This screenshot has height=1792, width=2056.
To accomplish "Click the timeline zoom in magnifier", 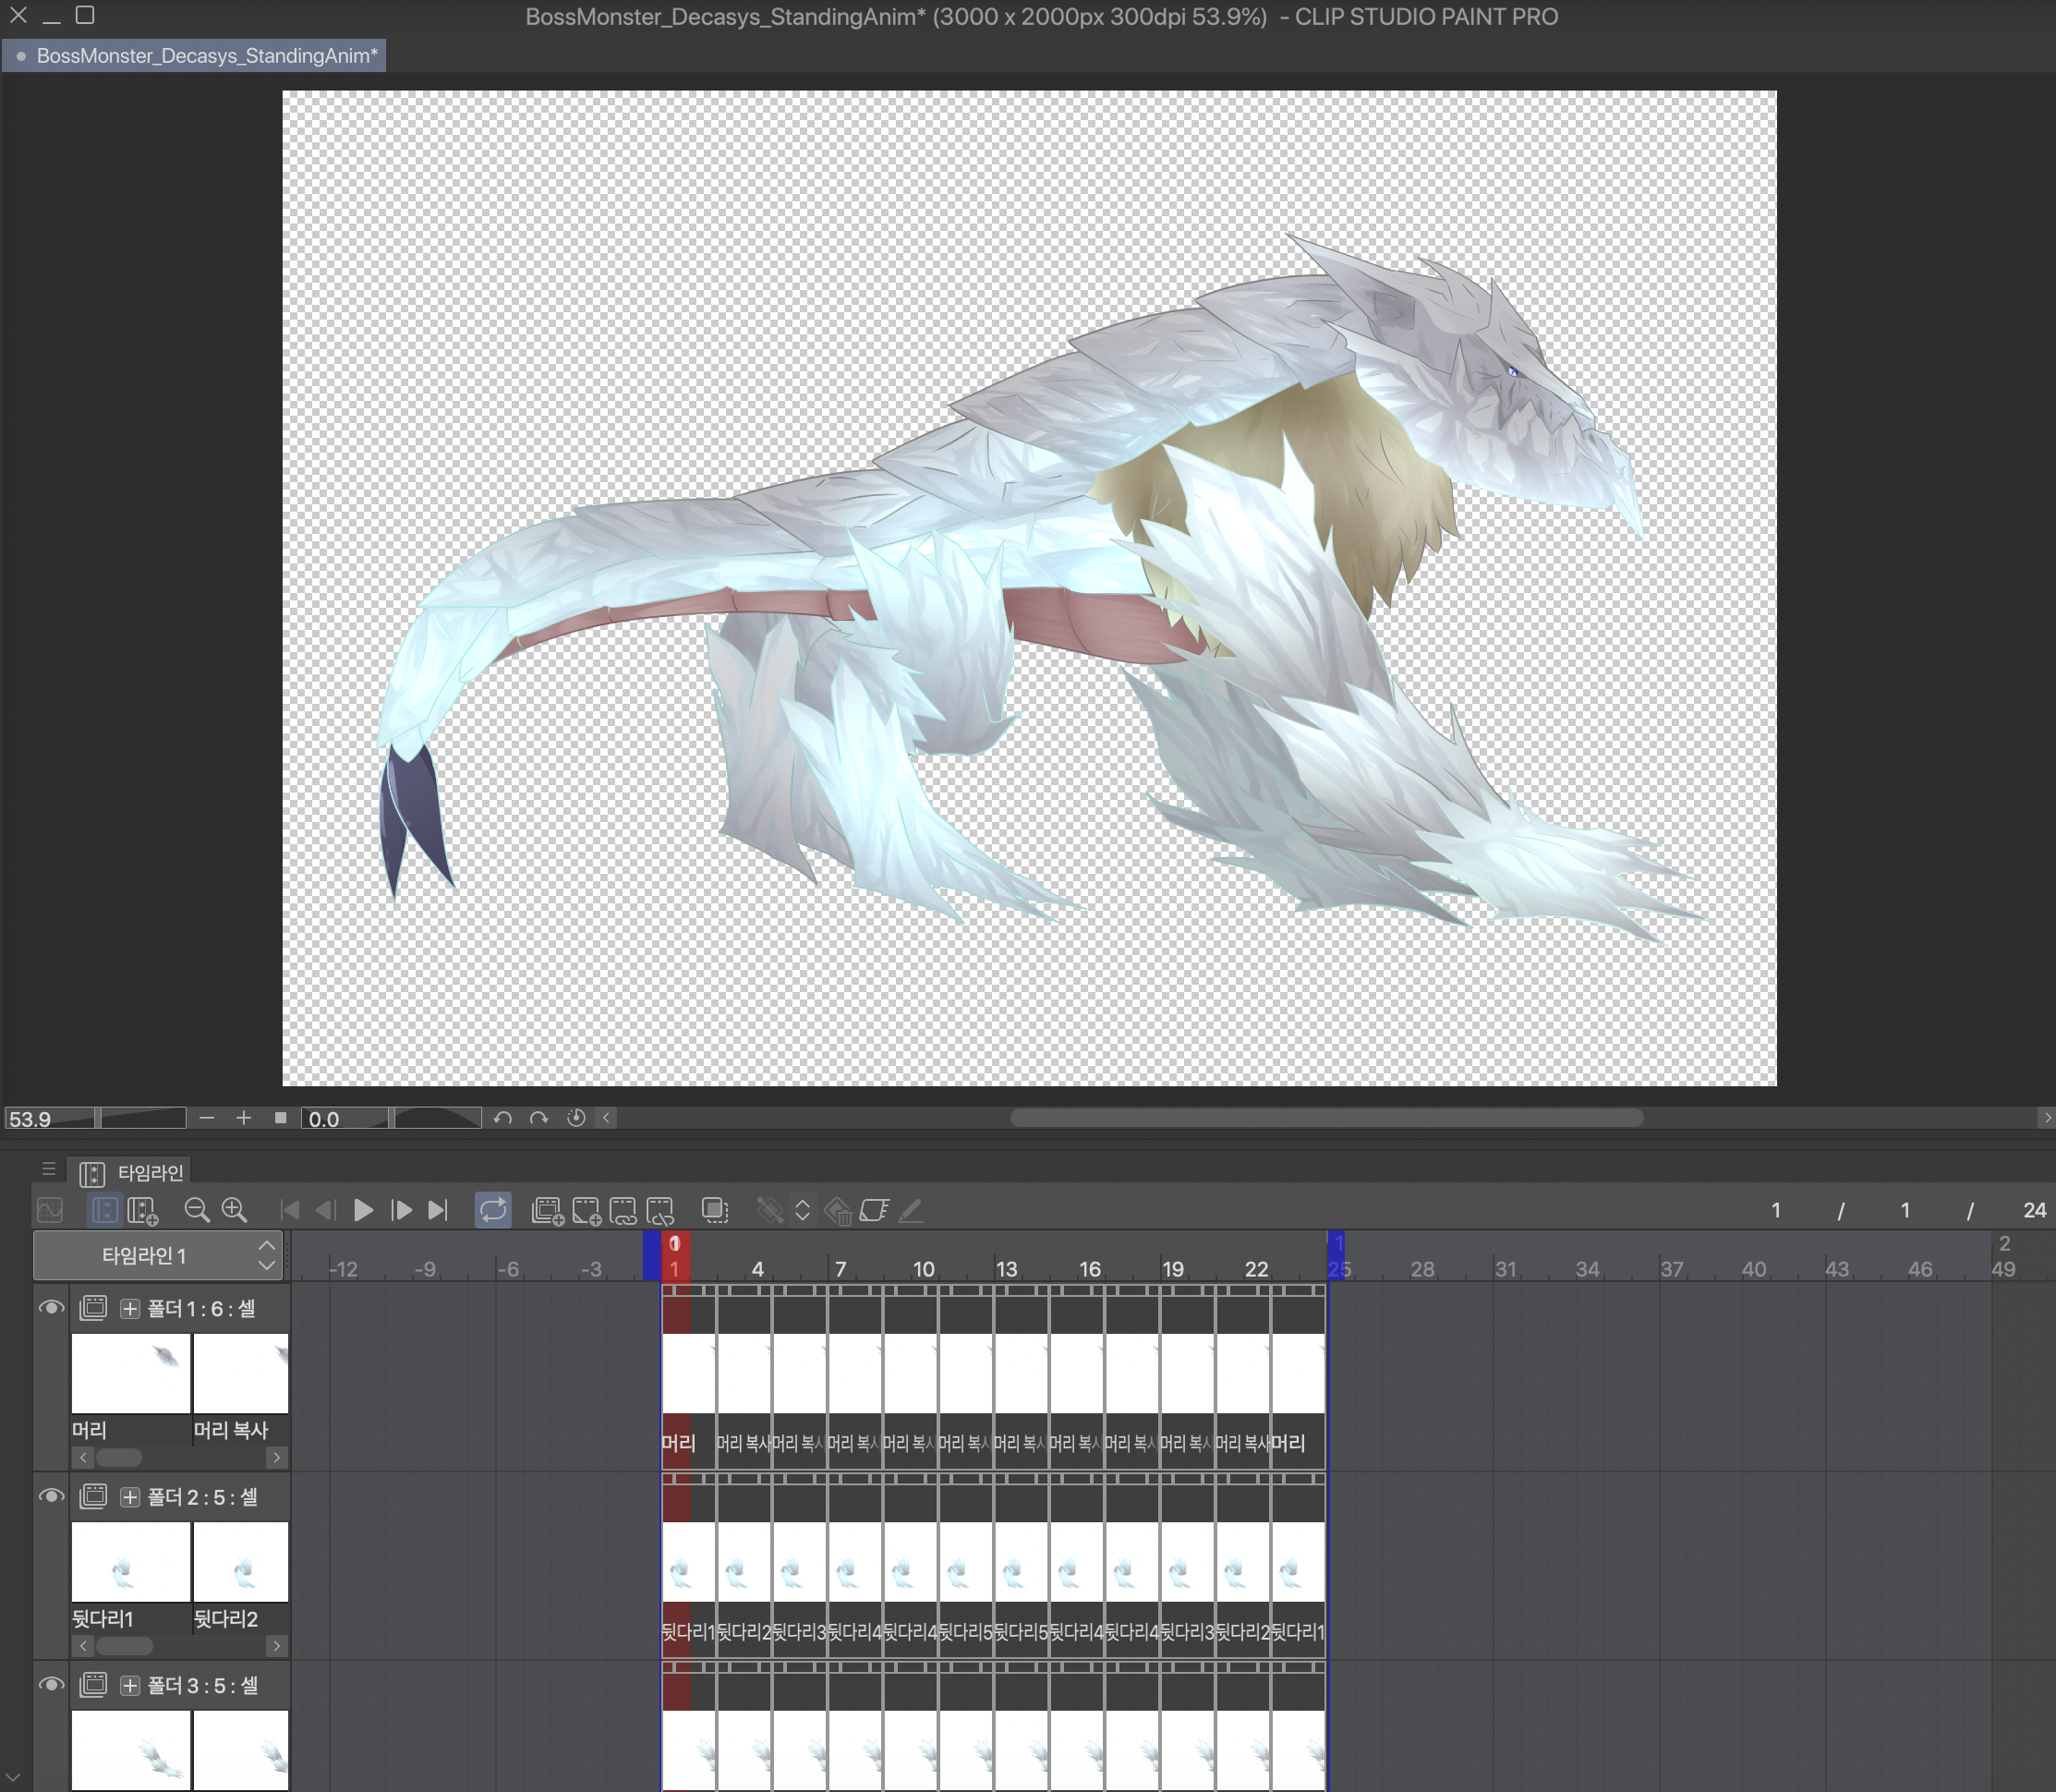I will (234, 1210).
